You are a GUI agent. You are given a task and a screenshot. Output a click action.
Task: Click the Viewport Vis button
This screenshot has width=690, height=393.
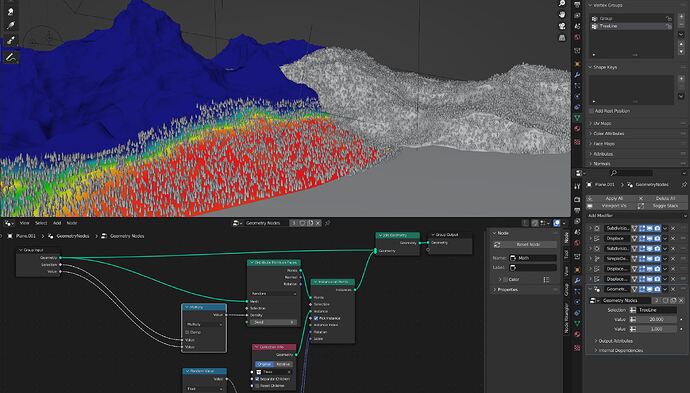point(611,206)
